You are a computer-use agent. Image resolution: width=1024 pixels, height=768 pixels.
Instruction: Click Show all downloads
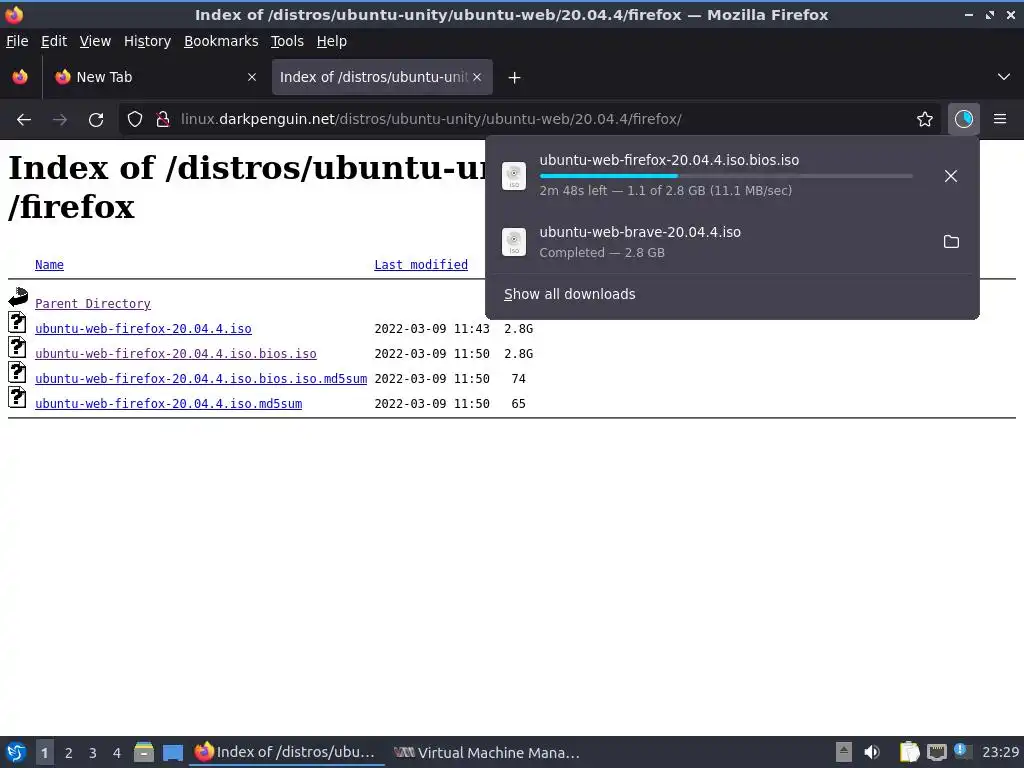pos(569,295)
